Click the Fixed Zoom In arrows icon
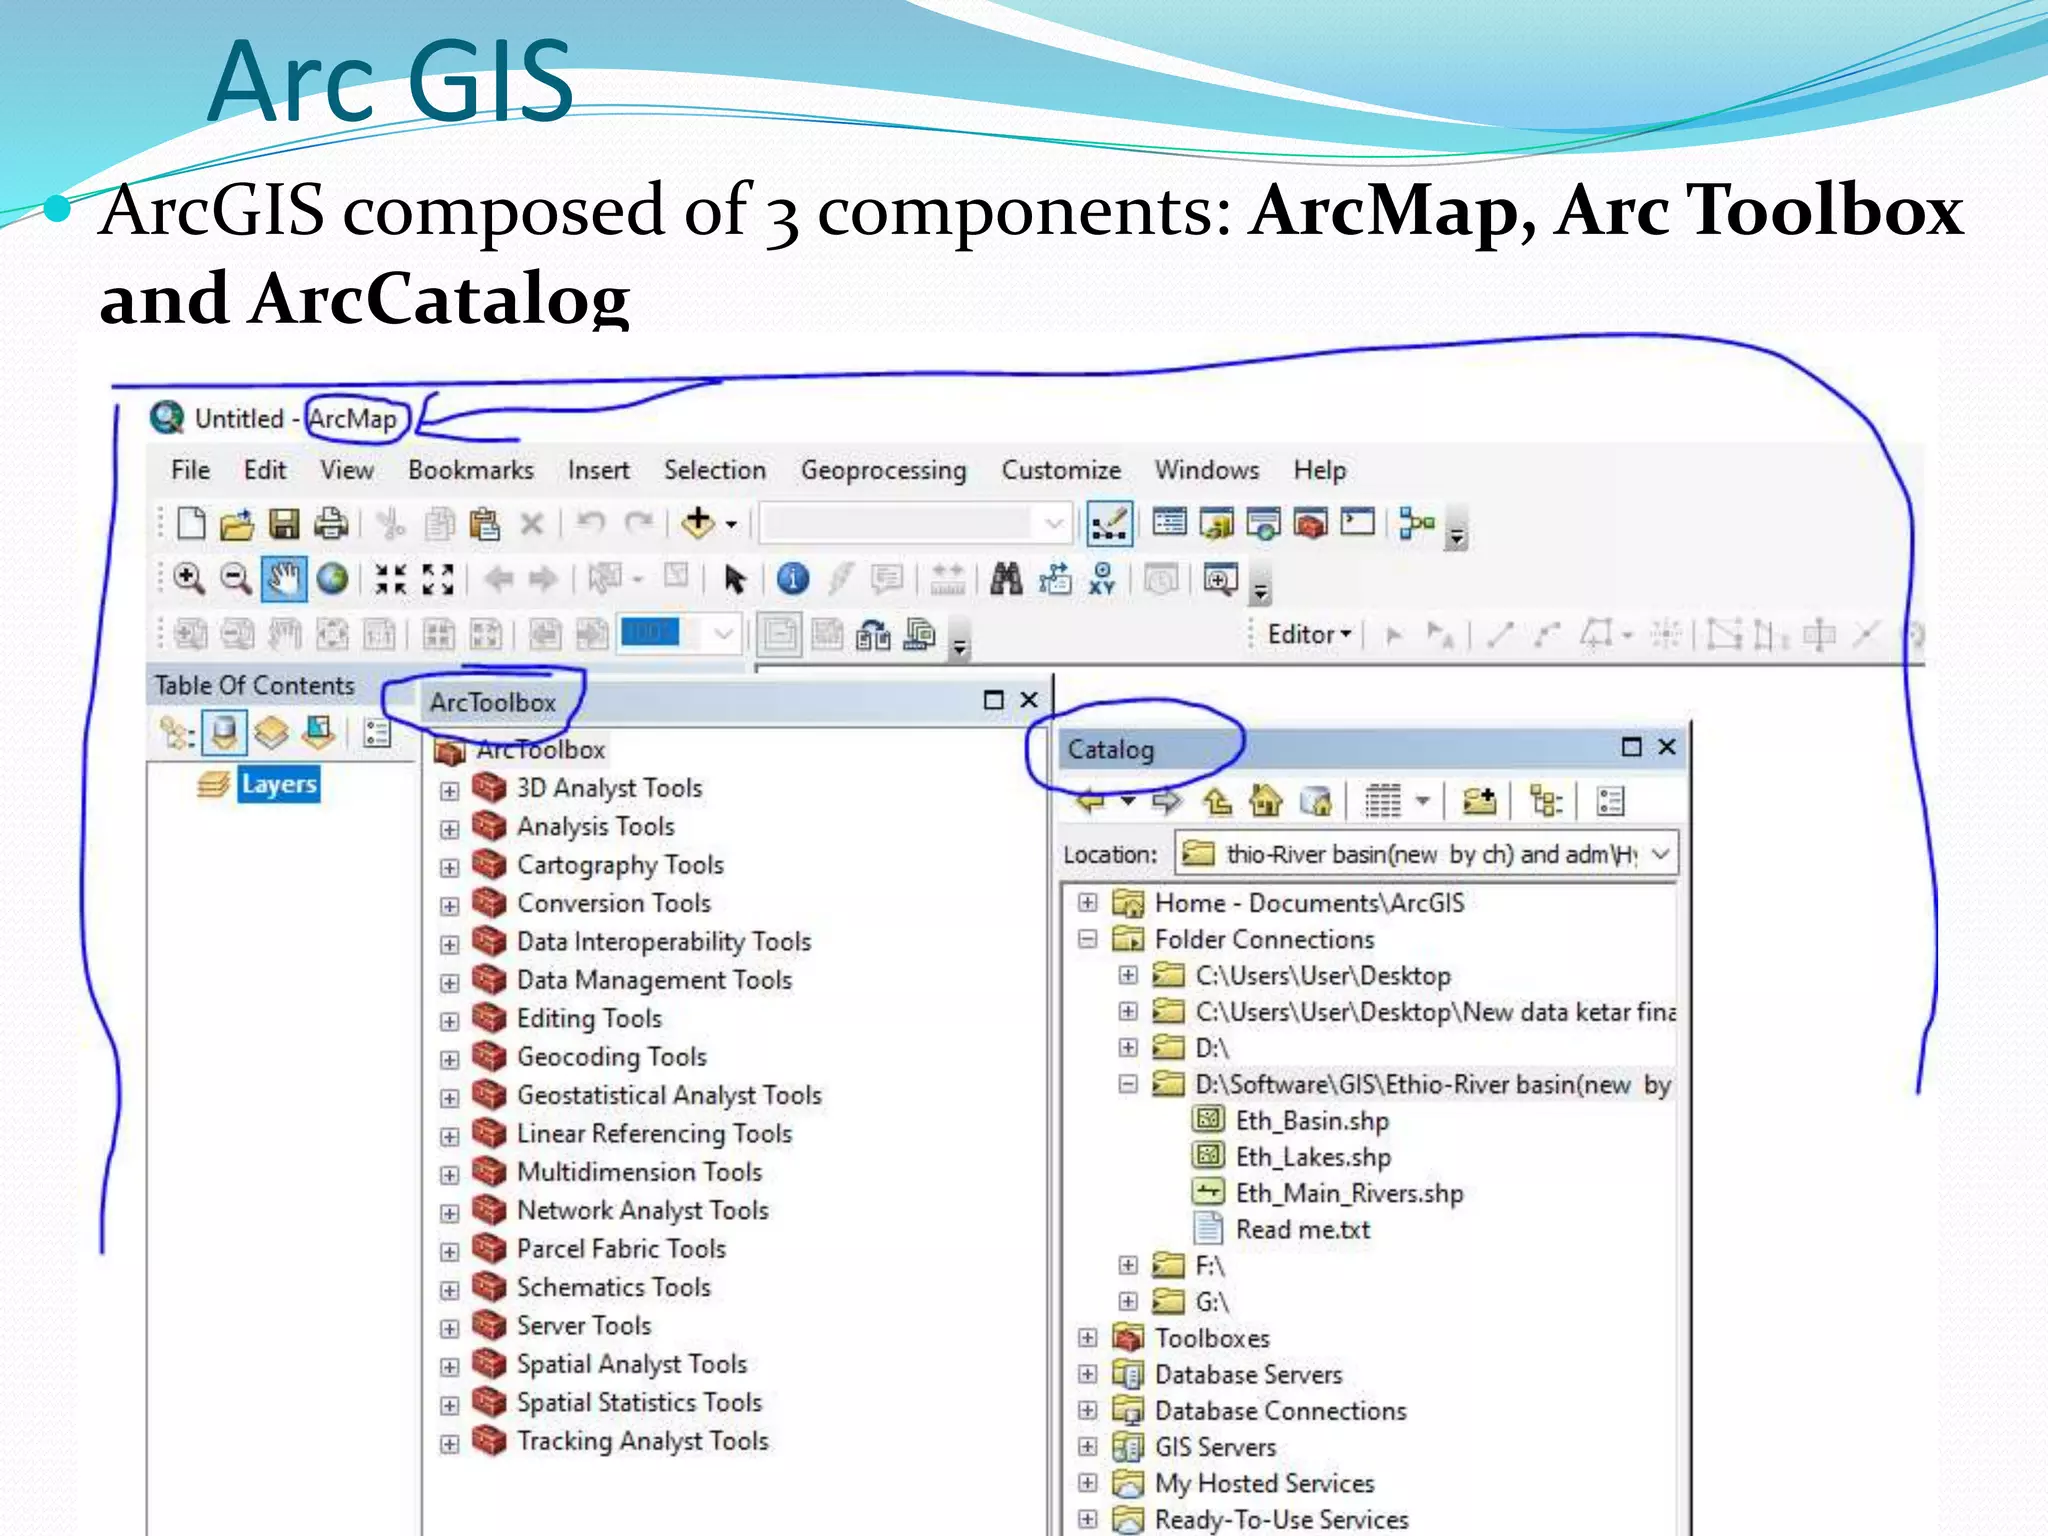2048x1536 pixels. pyautogui.click(x=390, y=579)
